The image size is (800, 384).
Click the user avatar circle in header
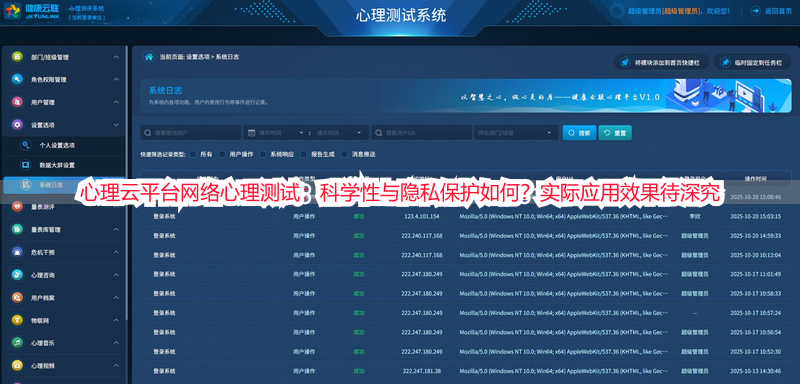(617, 11)
